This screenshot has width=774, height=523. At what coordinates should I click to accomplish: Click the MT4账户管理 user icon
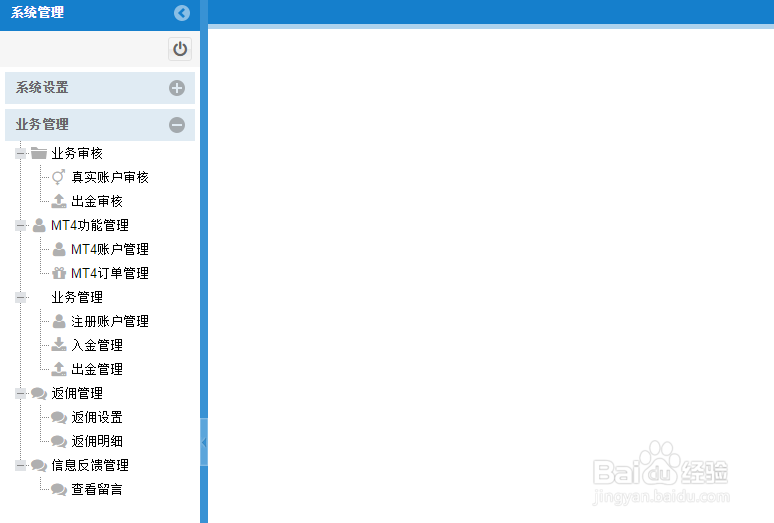[x=59, y=249]
